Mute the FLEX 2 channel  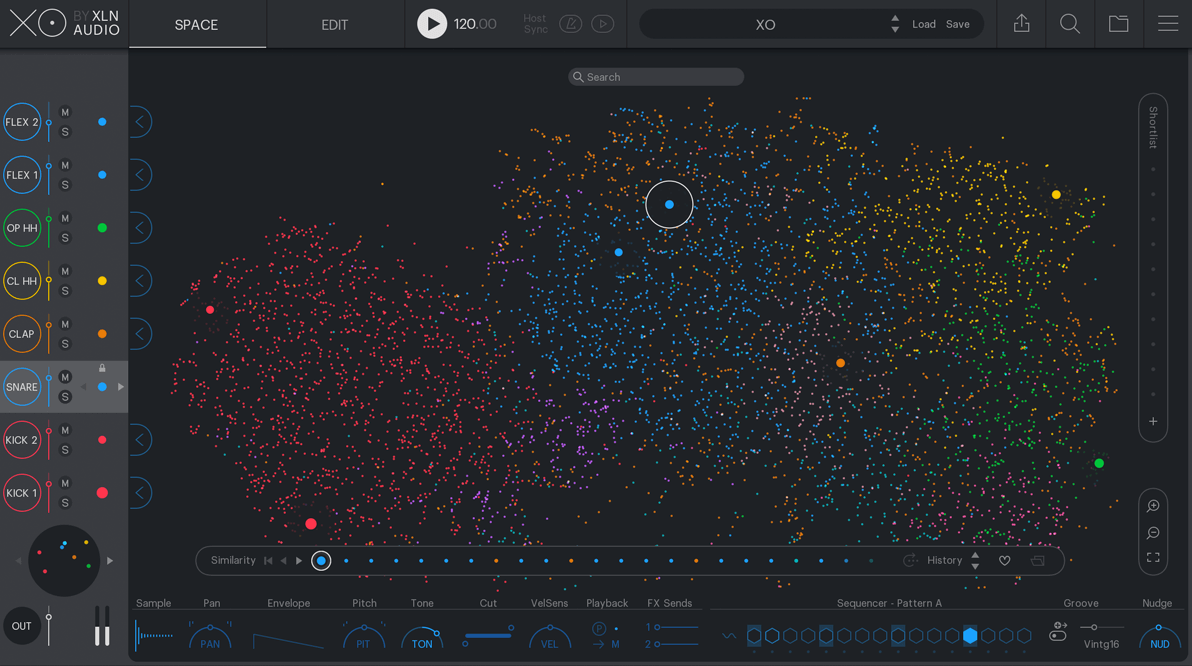[65, 112]
